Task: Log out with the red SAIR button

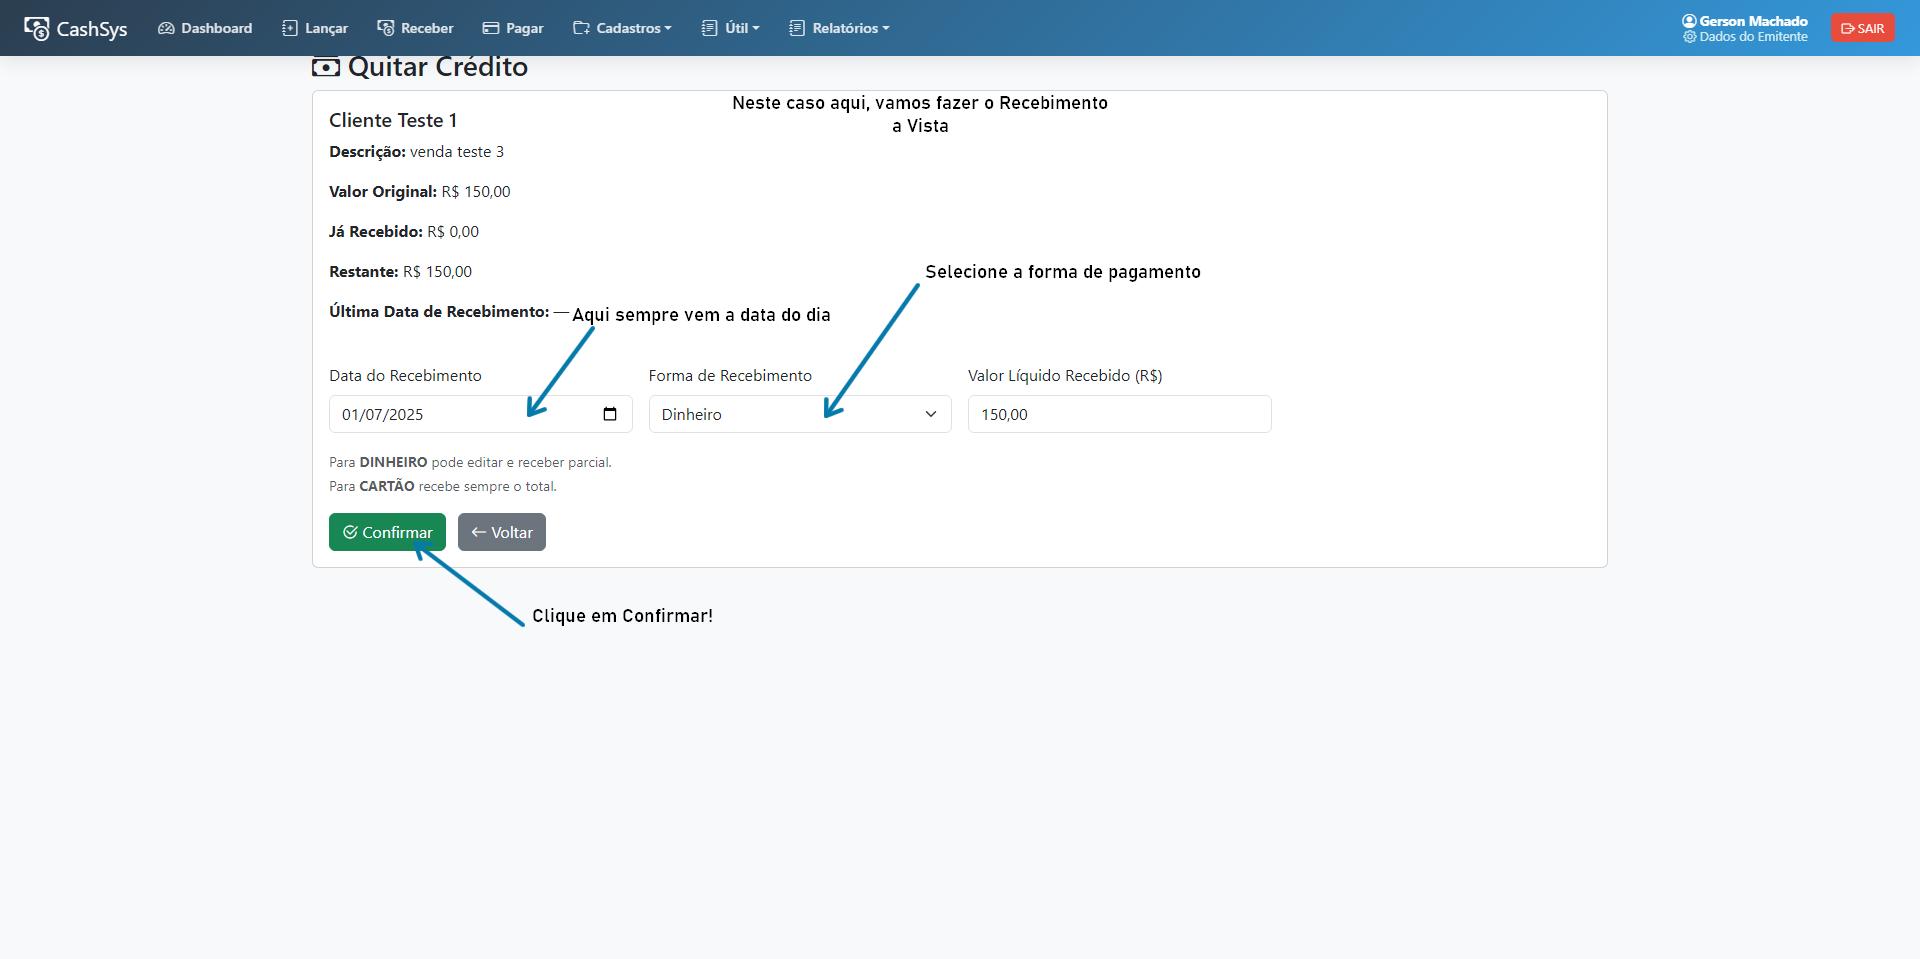Action: 1862,28
